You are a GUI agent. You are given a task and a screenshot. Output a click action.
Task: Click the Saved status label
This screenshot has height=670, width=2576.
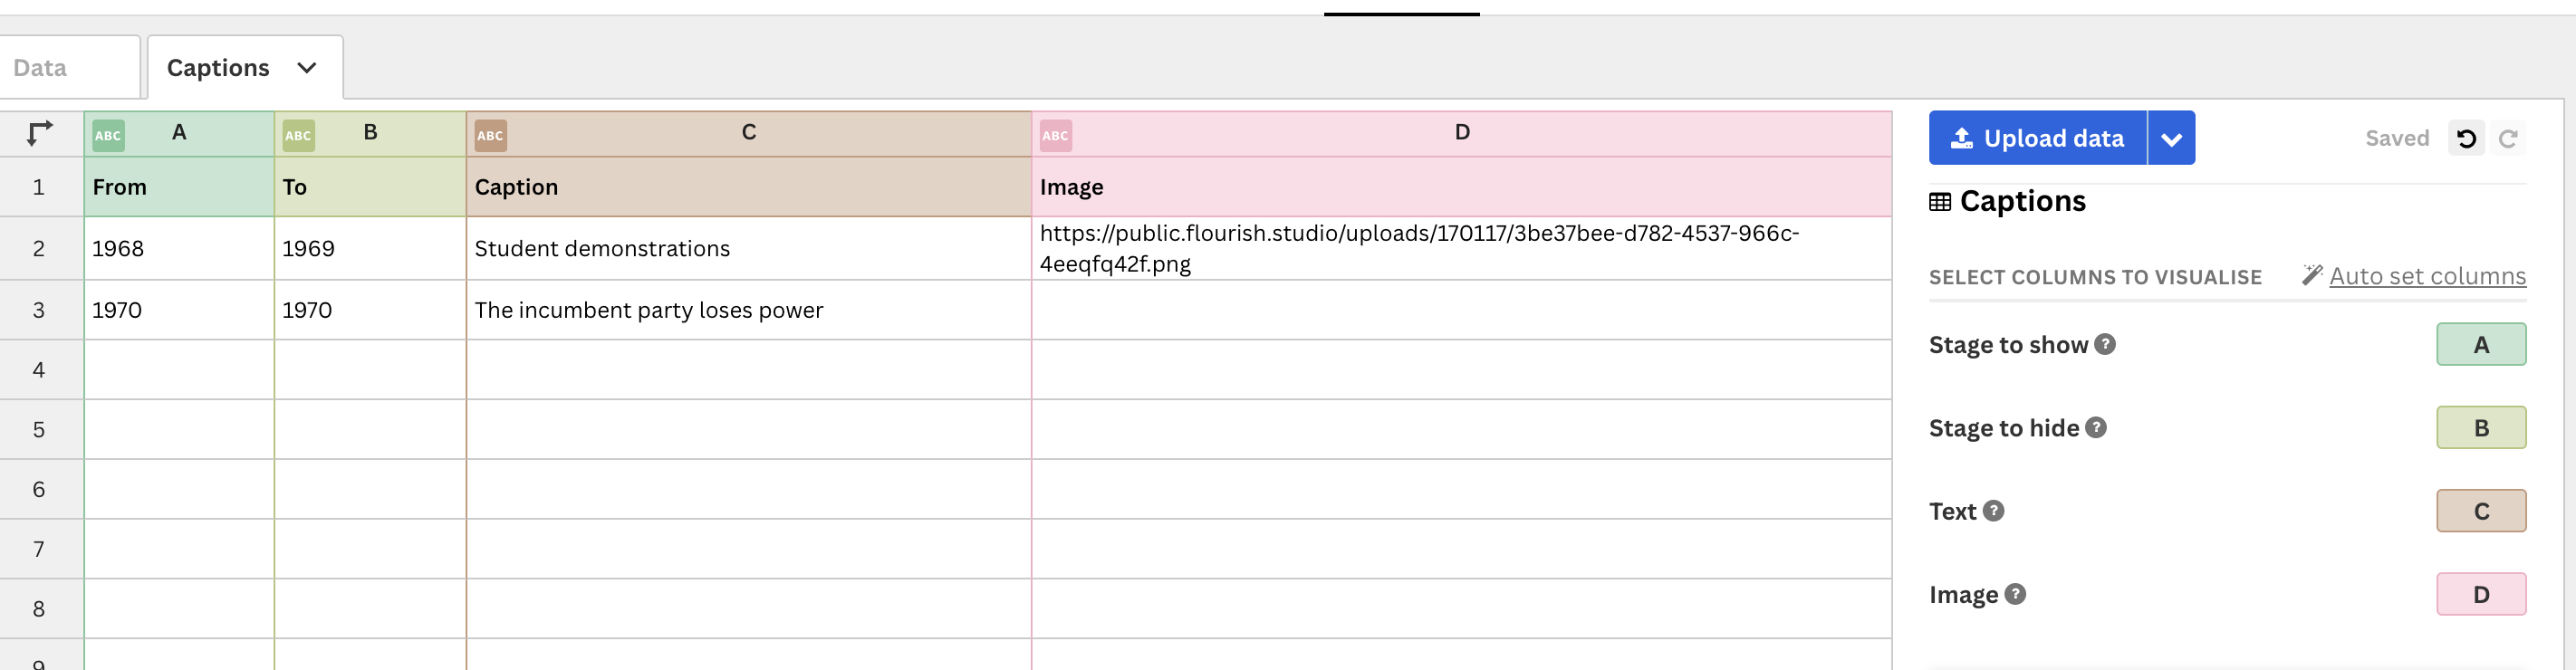pos(2396,138)
